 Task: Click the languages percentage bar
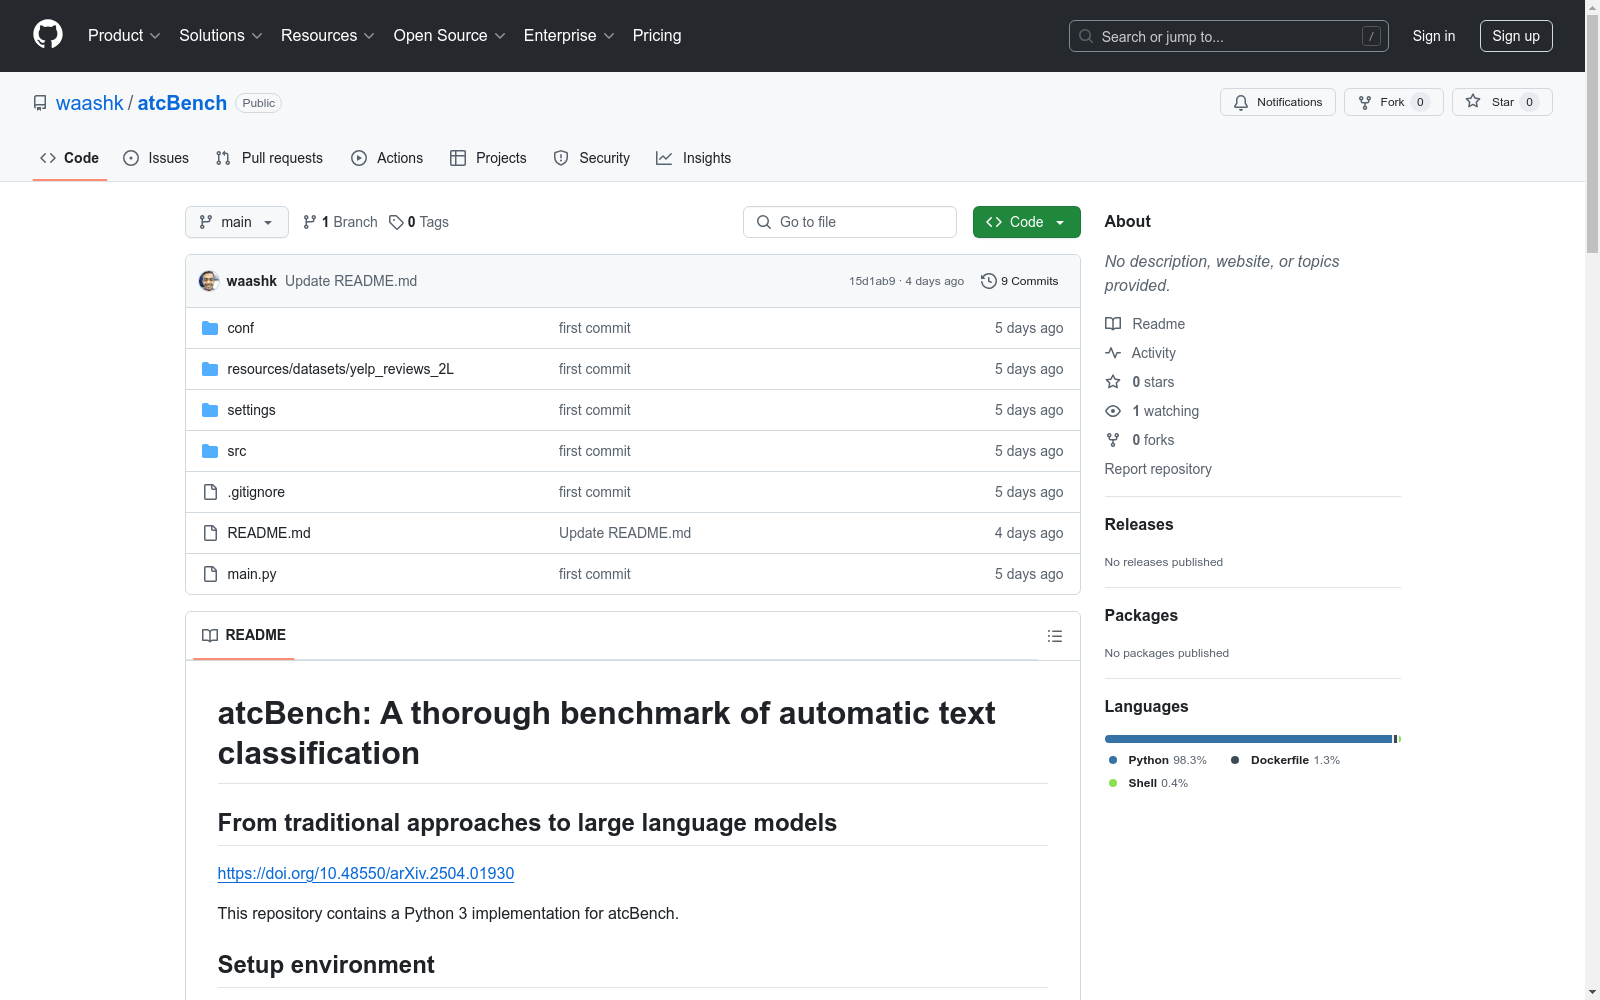point(1253,739)
